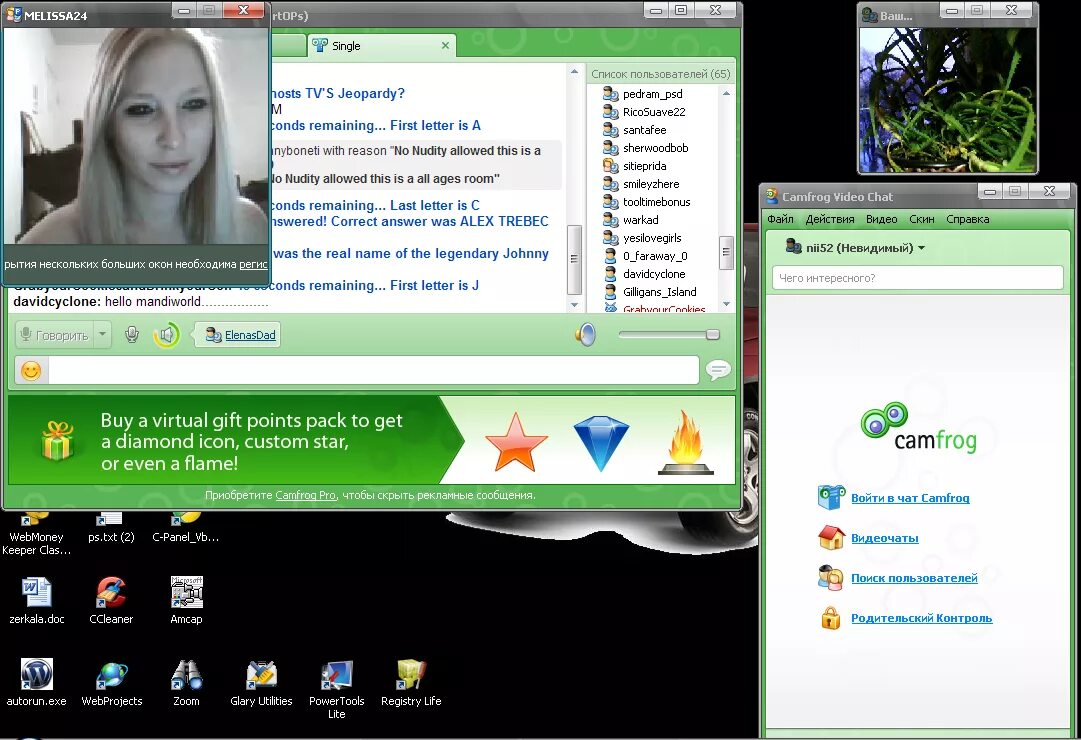
Task: Click Gilligans_Island user icon
Action: pos(610,292)
